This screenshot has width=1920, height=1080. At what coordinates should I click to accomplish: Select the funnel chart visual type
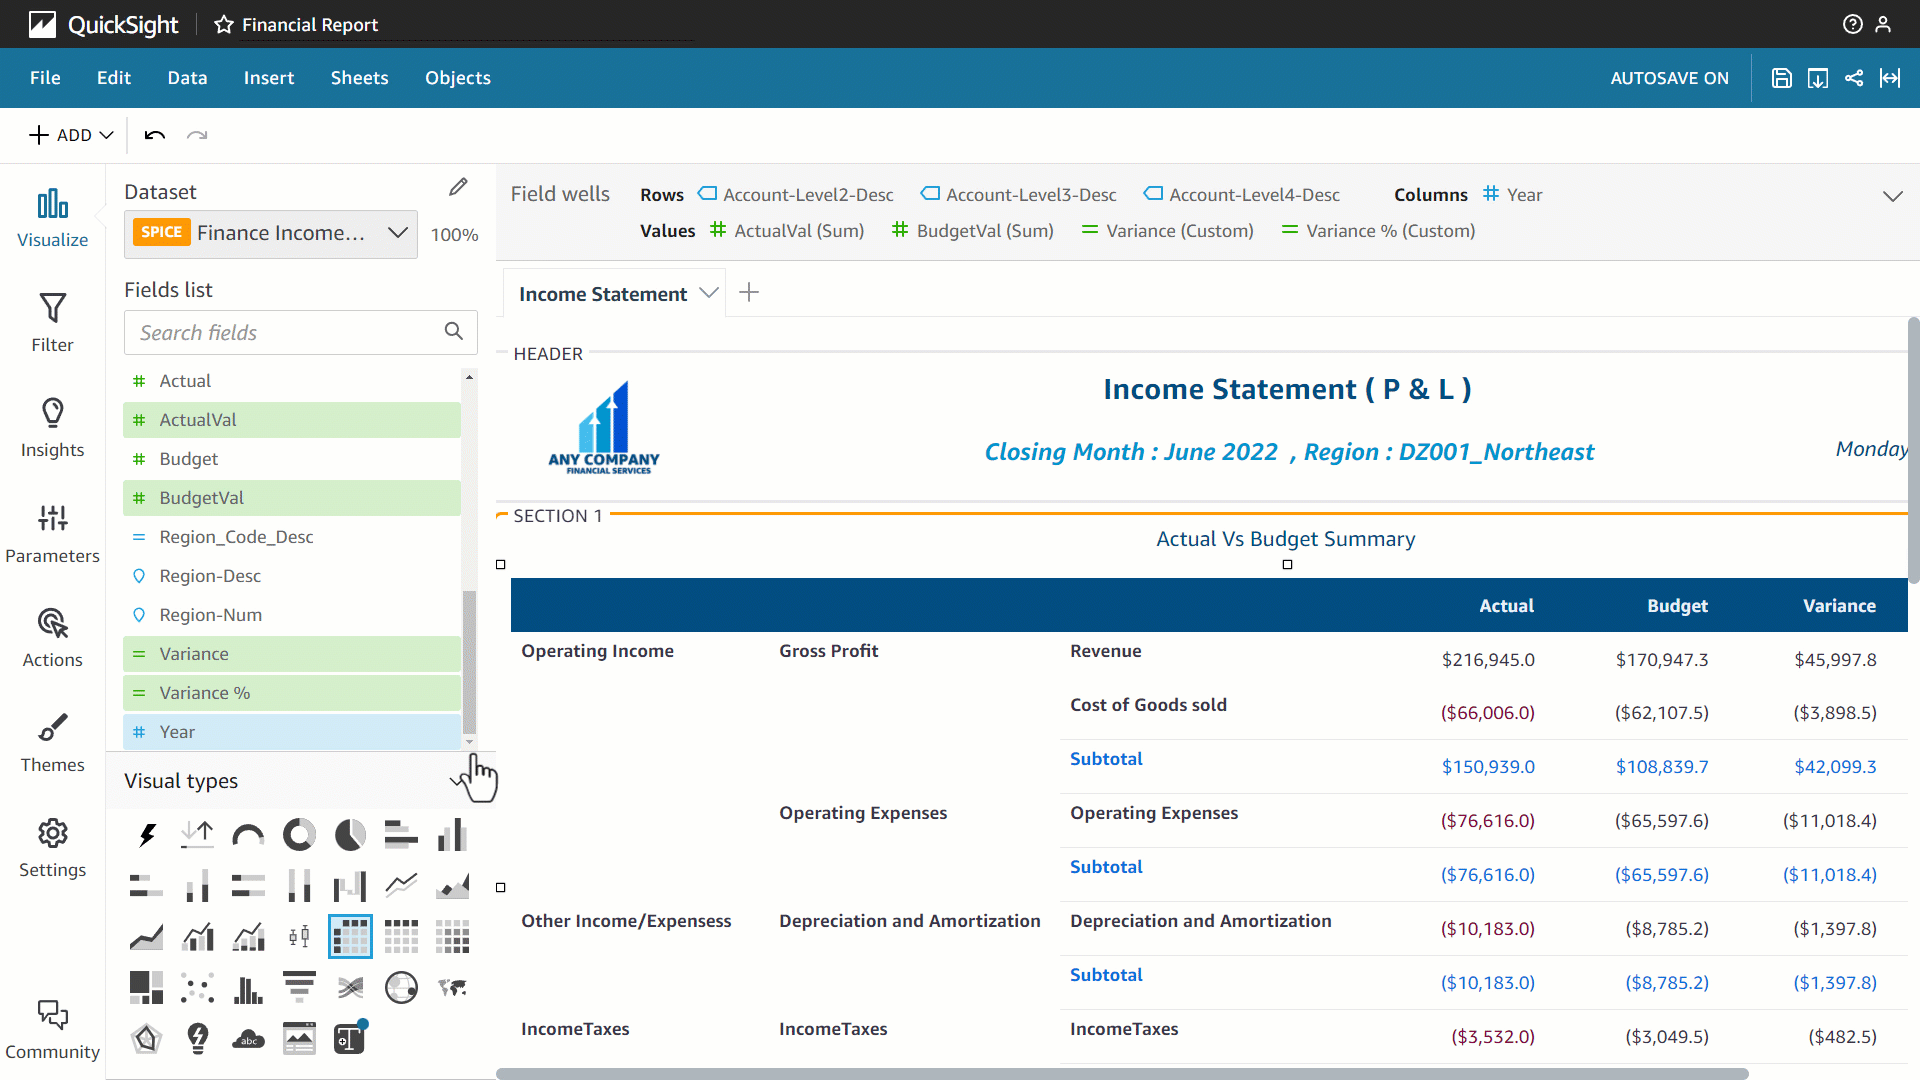[299, 987]
